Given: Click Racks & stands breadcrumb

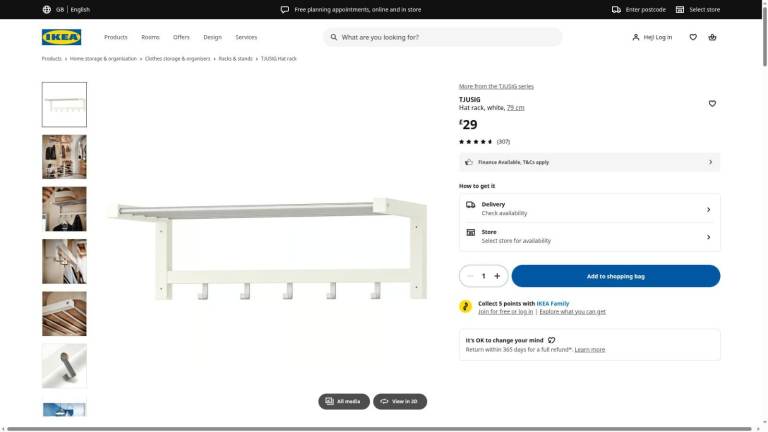Looking at the screenshot, I should tap(236, 59).
